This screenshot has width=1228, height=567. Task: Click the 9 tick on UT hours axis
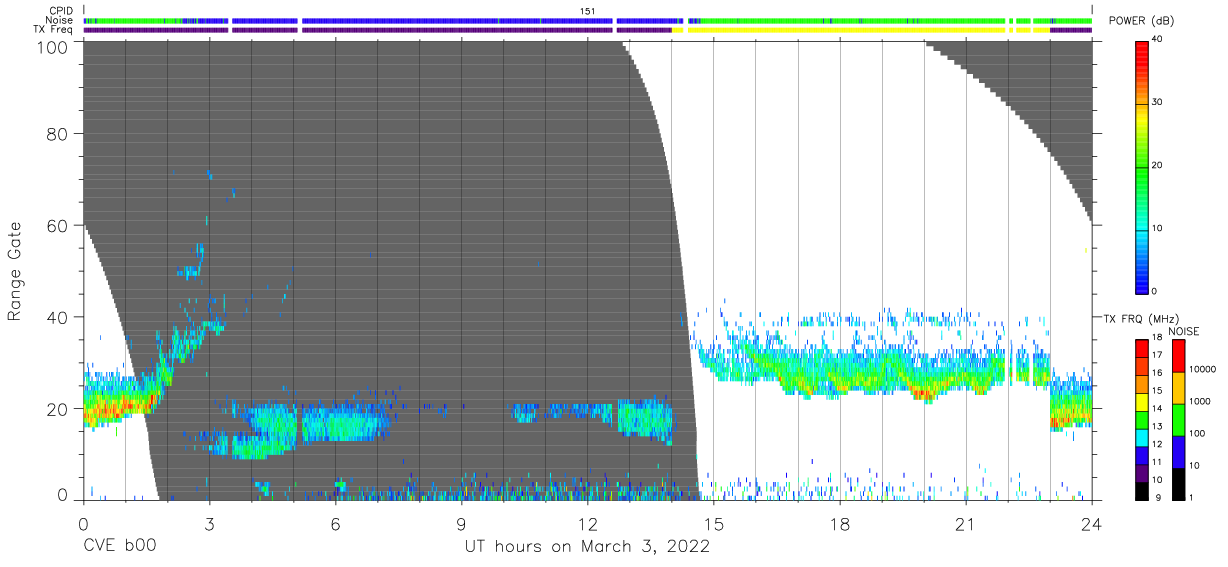[461, 523]
